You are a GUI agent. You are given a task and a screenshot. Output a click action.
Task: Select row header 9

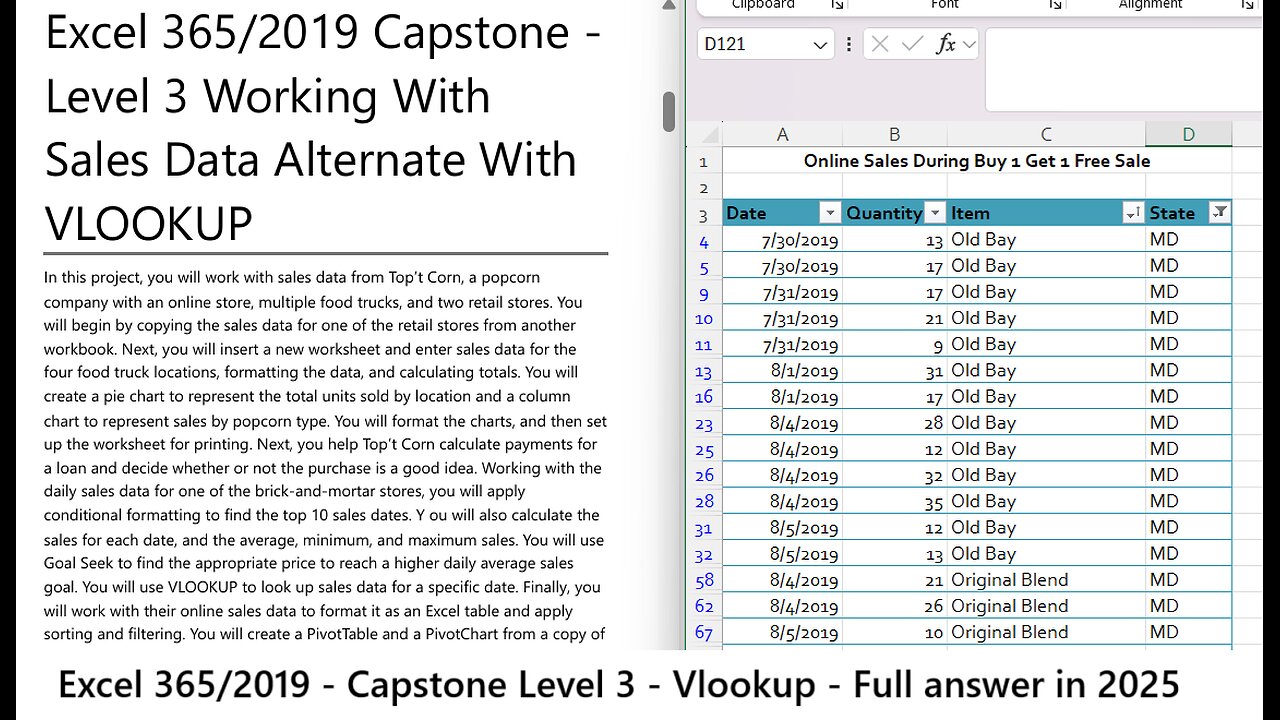(x=704, y=293)
